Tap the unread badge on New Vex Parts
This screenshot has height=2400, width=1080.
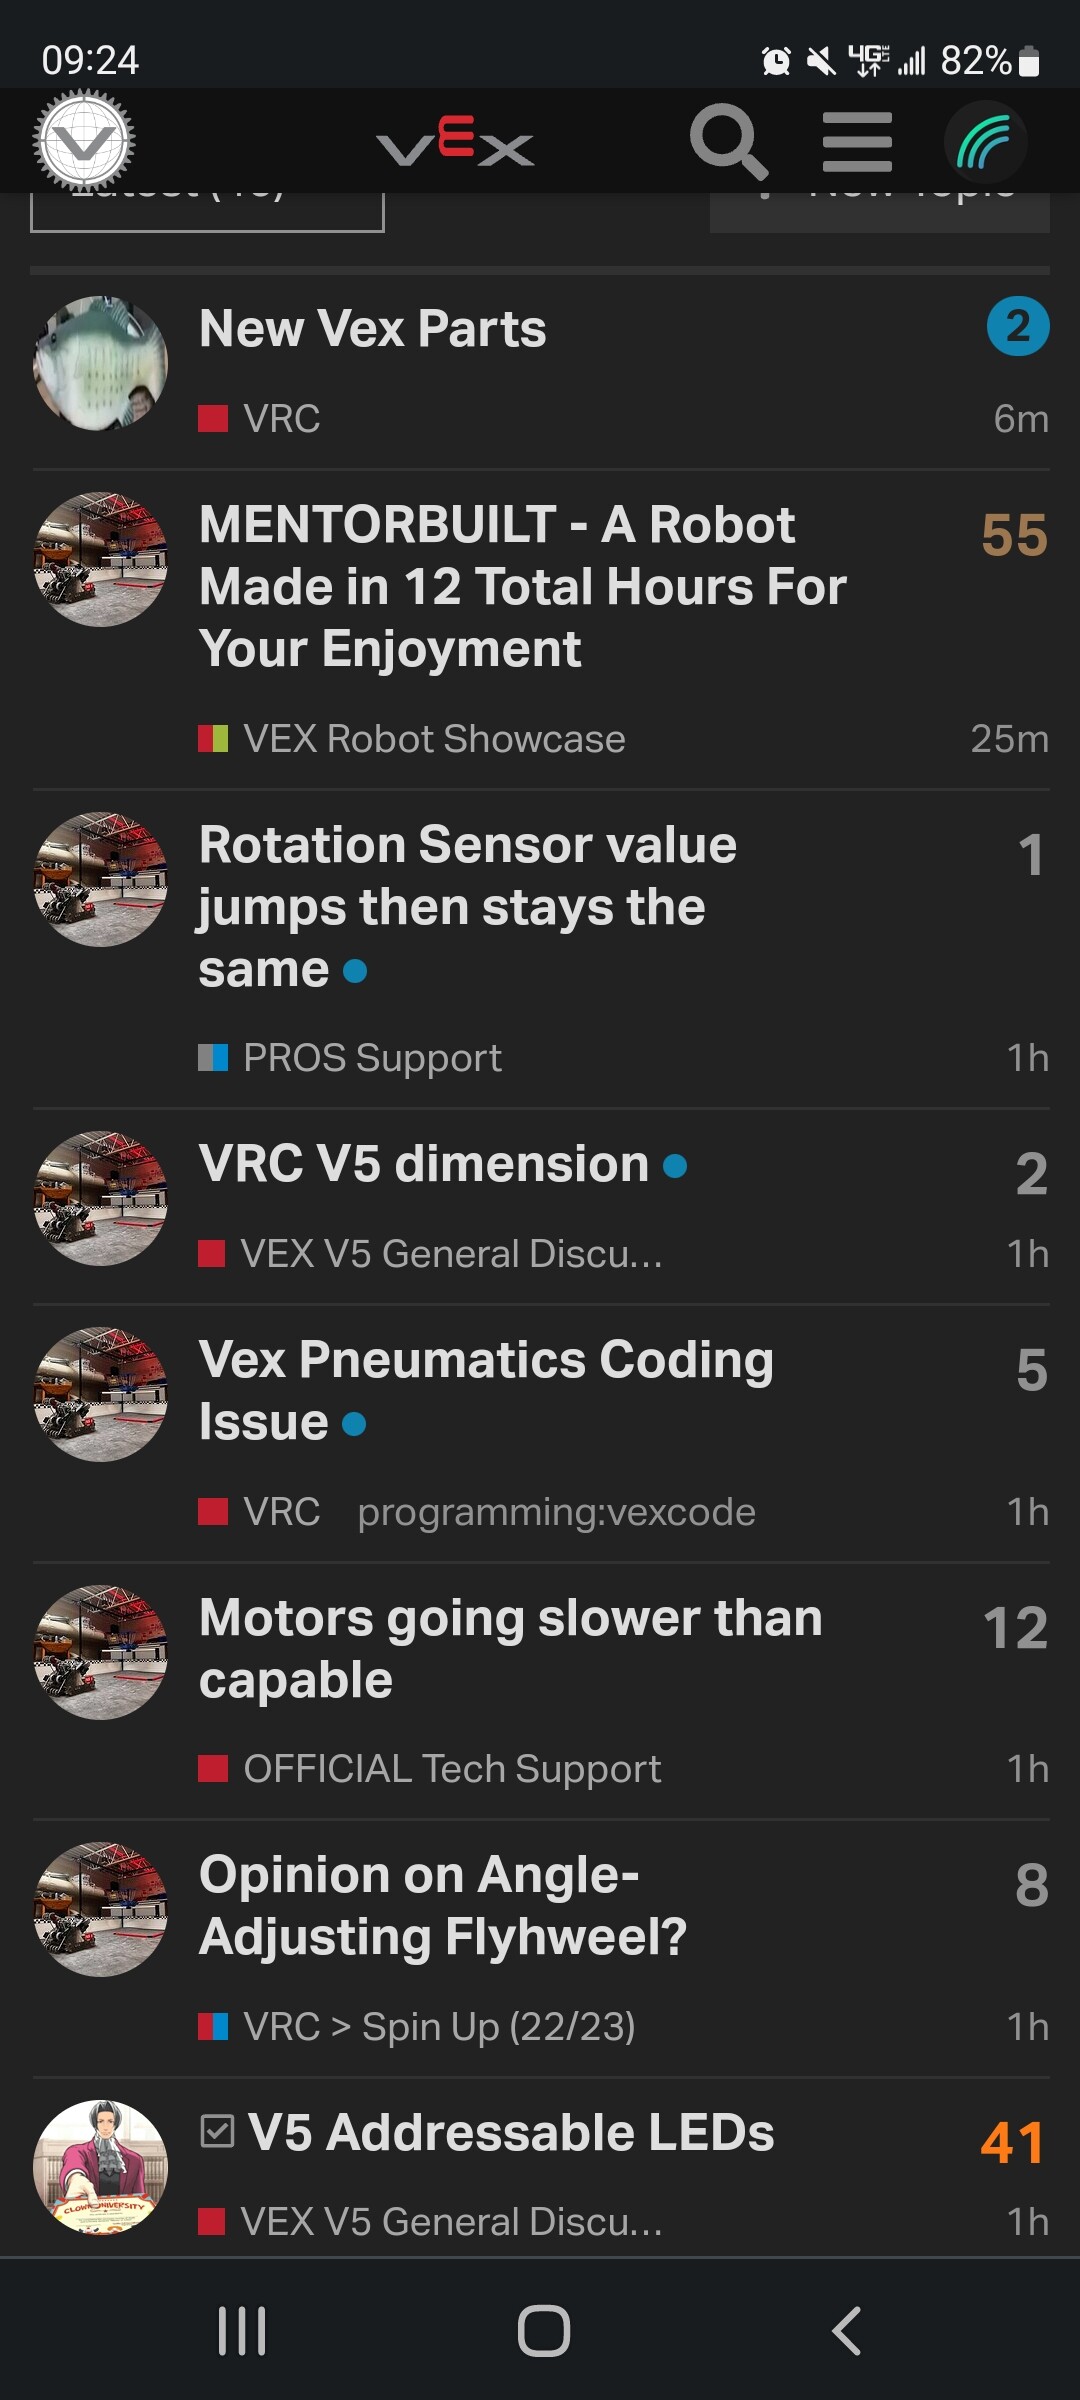pos(1017,326)
